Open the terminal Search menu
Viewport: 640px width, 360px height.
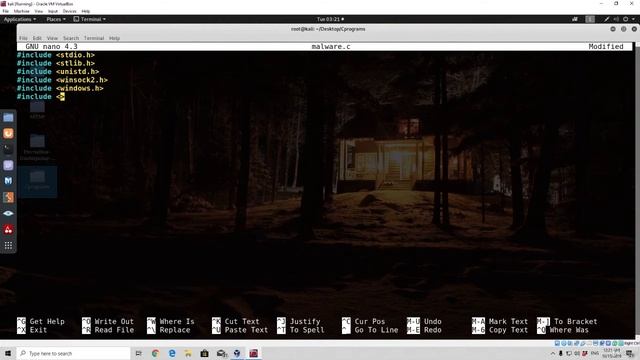[71, 38]
